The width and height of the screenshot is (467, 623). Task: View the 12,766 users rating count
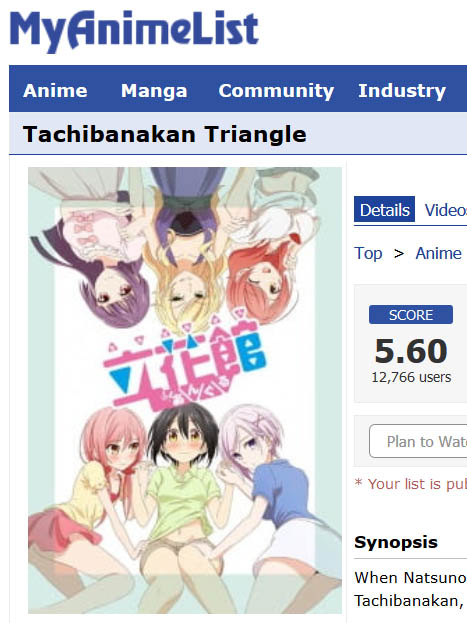411,377
